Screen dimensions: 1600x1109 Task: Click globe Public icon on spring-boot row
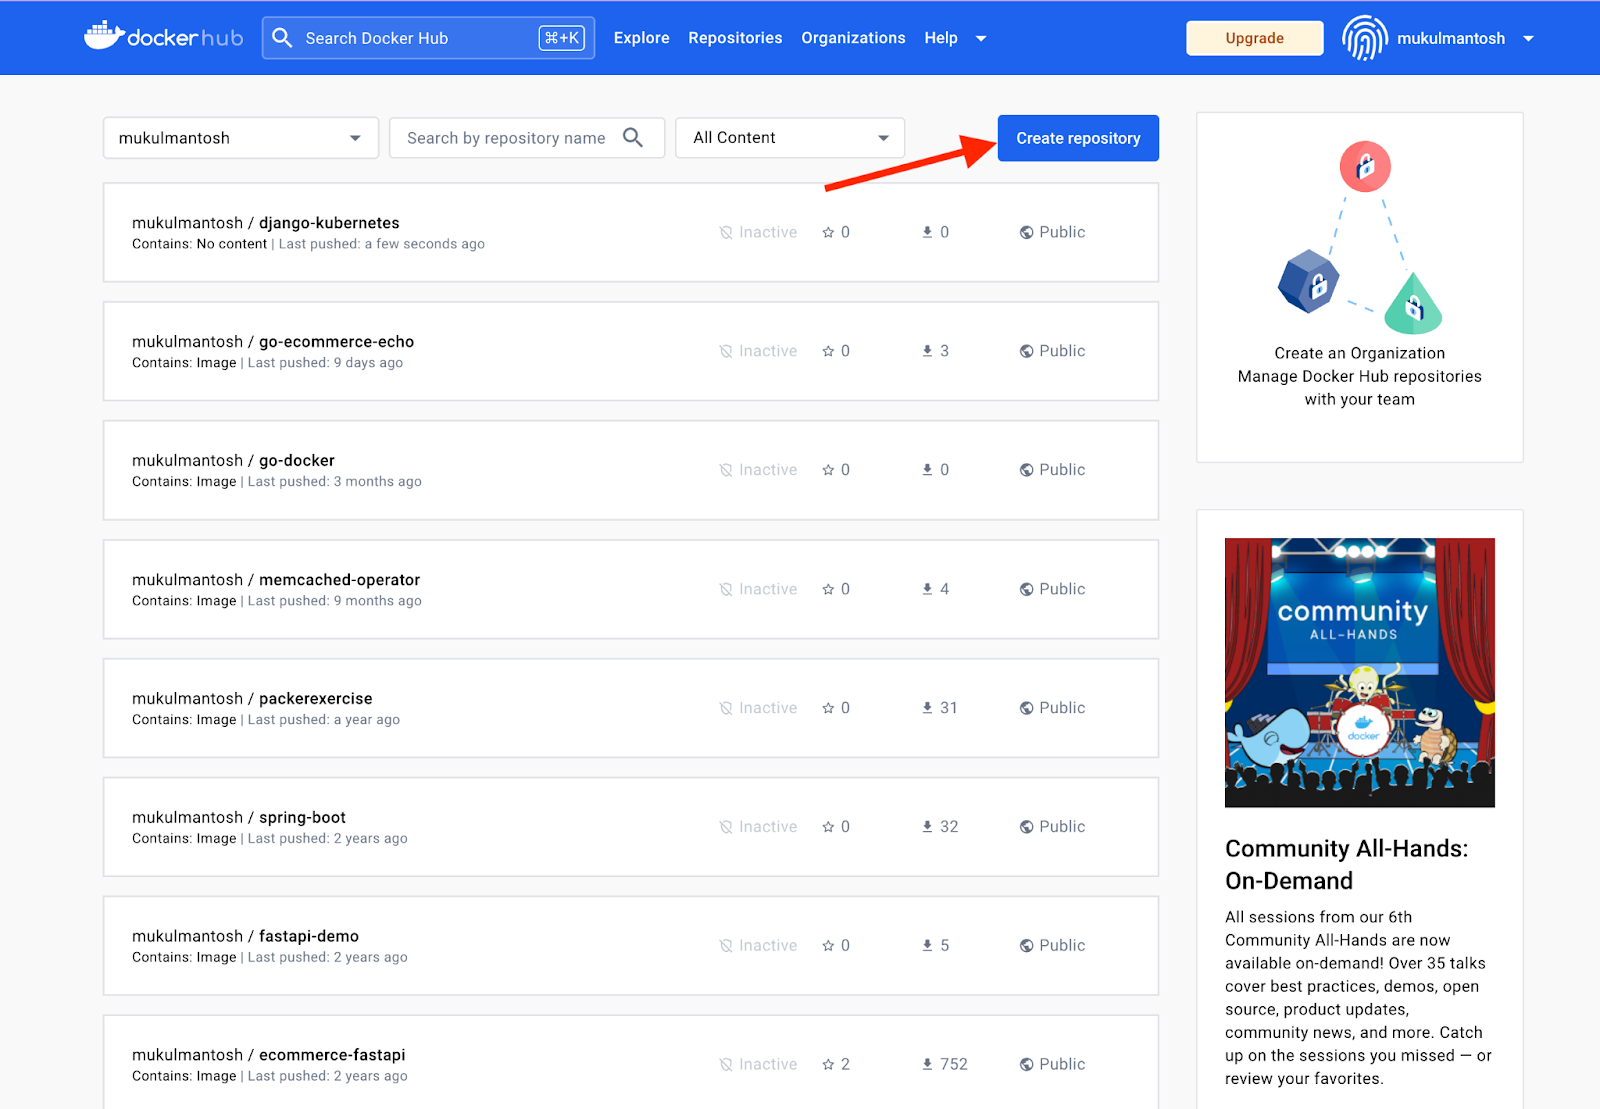pyautogui.click(x=1026, y=827)
